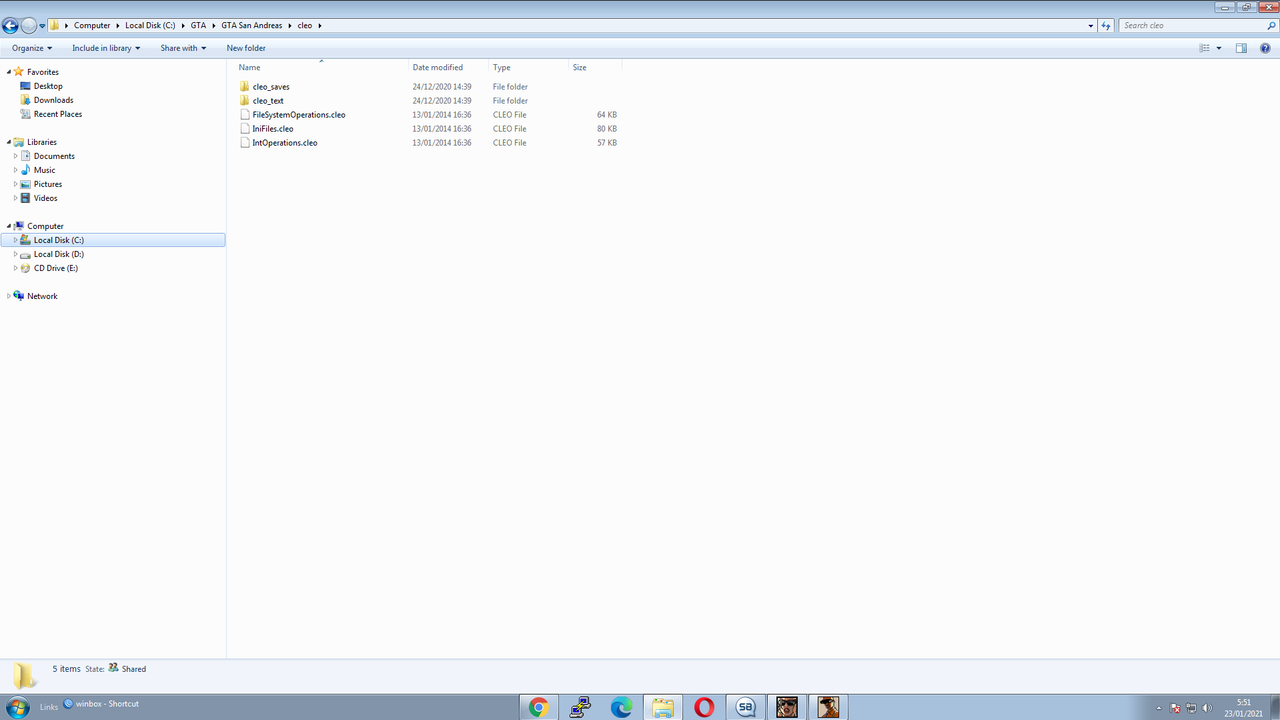Image resolution: width=1280 pixels, height=720 pixels.
Task: Sort files by the Name column
Action: pos(322,67)
